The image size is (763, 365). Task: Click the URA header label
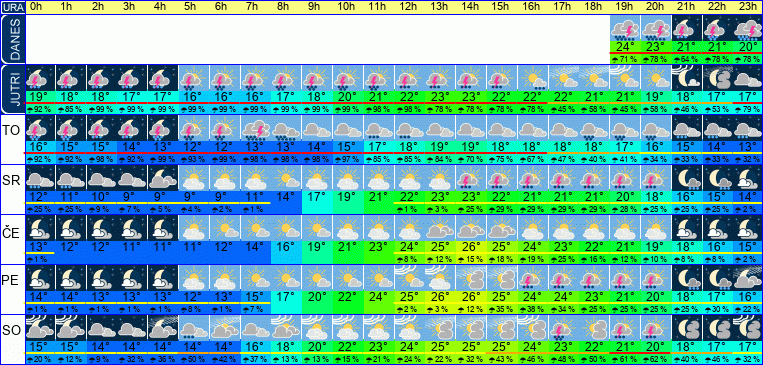(12, 7)
